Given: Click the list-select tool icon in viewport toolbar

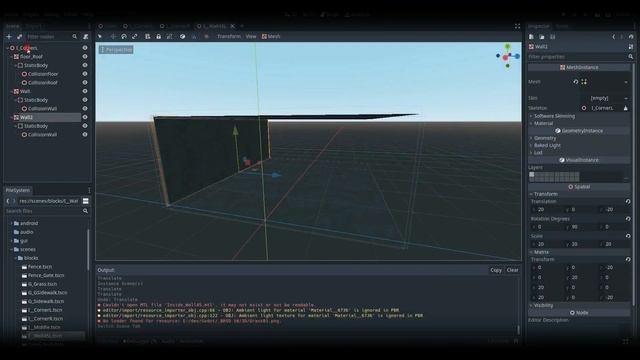Looking at the screenshot, I should pos(147,36).
